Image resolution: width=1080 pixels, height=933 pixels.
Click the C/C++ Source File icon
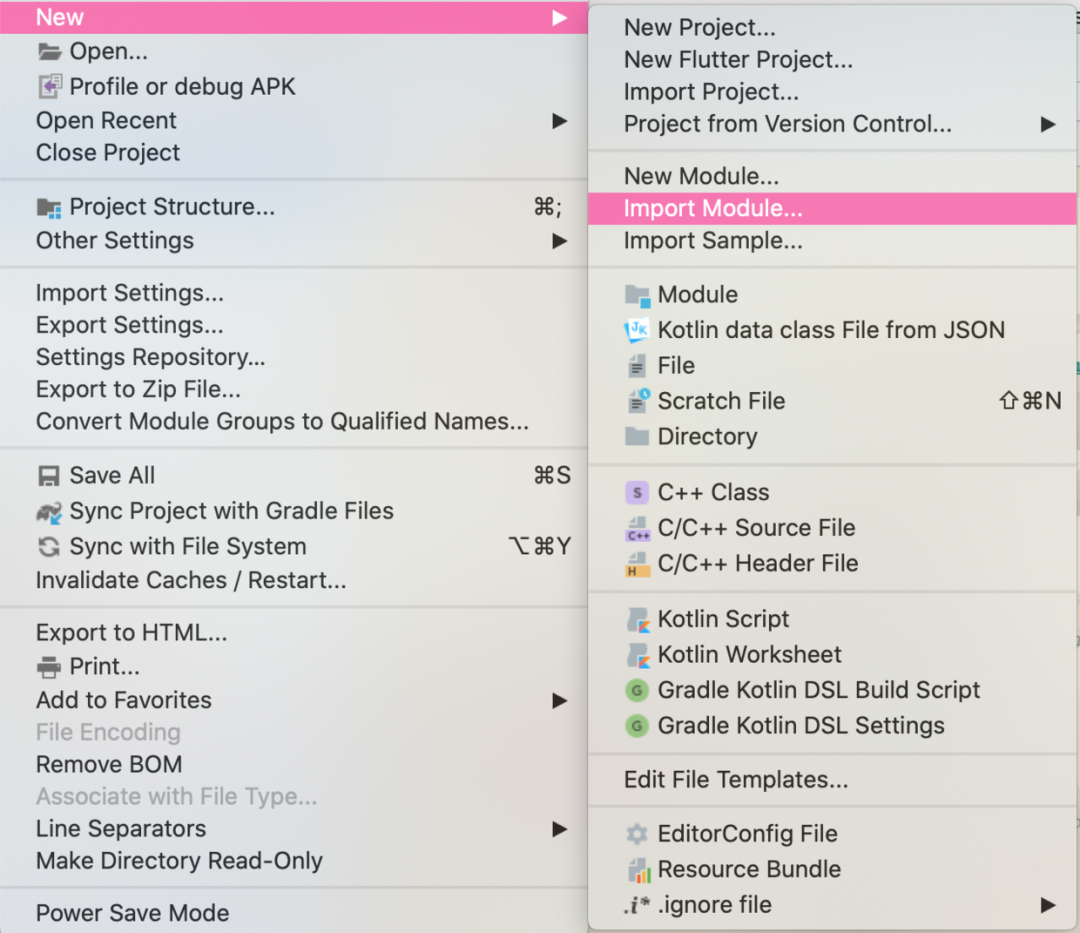pyautogui.click(x=638, y=529)
